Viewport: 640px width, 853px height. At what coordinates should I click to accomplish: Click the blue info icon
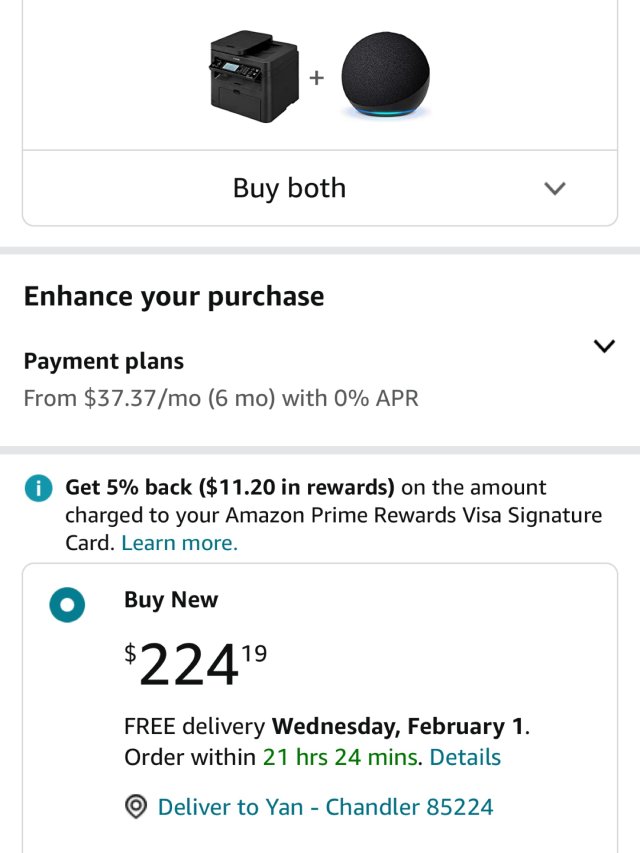tap(38, 489)
